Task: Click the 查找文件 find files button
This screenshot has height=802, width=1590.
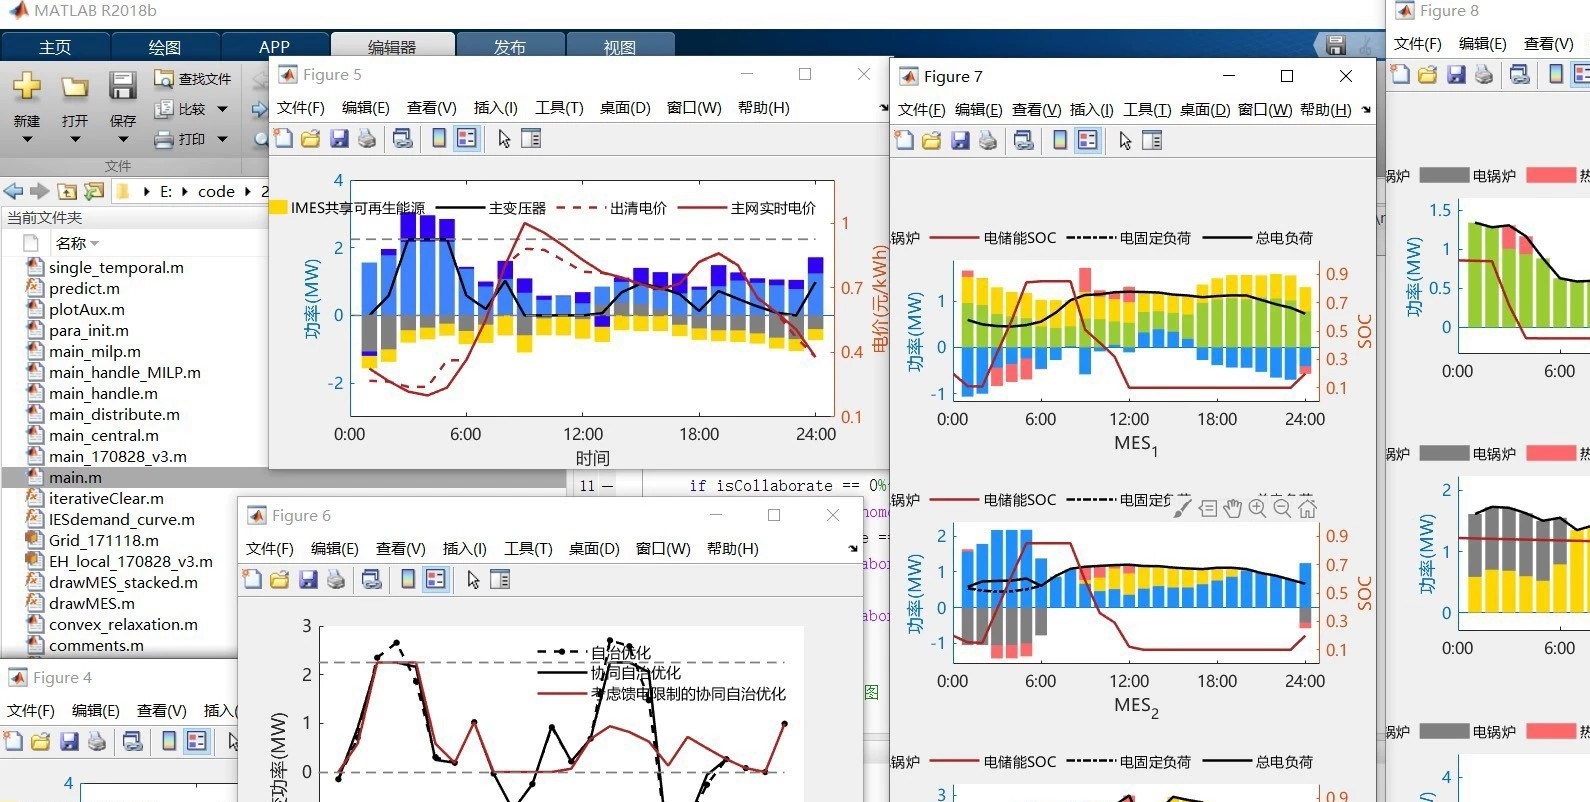Action: [x=193, y=79]
